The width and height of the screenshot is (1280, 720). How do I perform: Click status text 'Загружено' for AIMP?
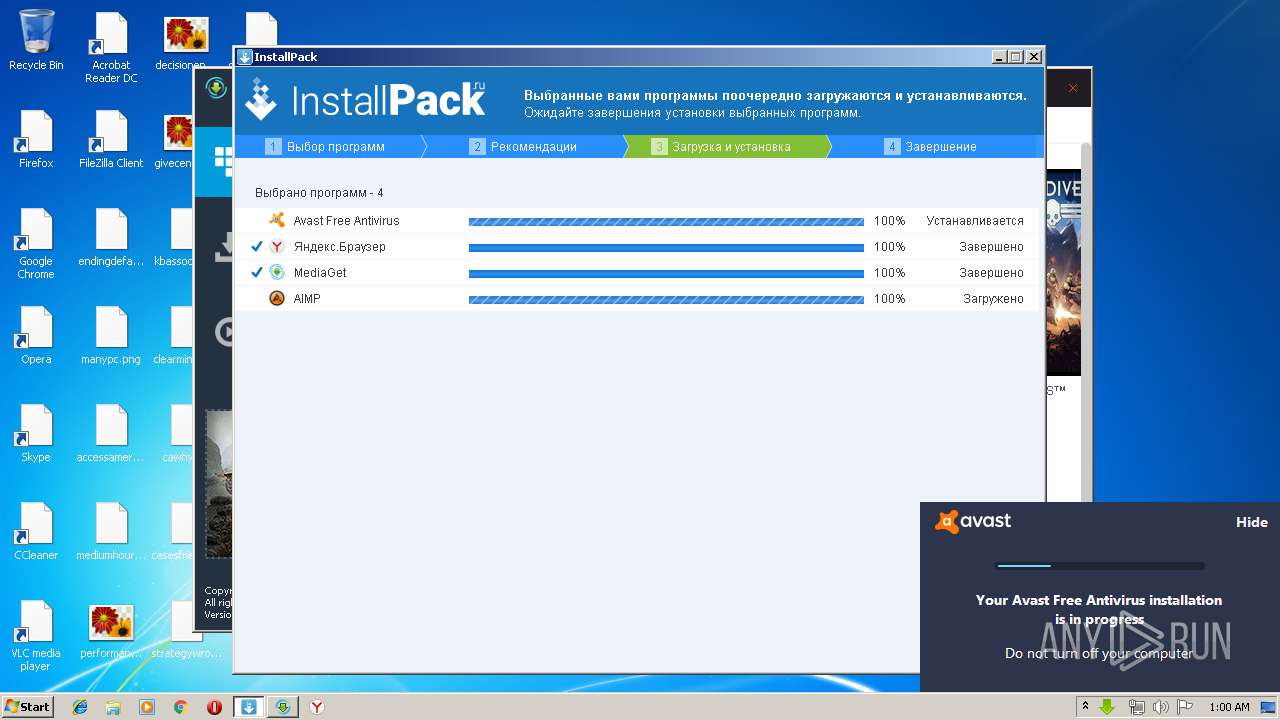pos(993,299)
